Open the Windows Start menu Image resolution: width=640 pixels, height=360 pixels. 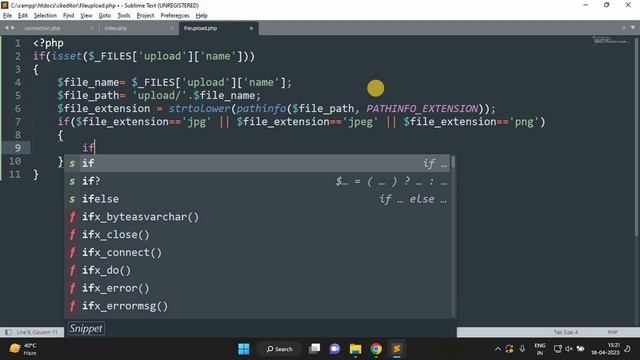[x=244, y=349]
